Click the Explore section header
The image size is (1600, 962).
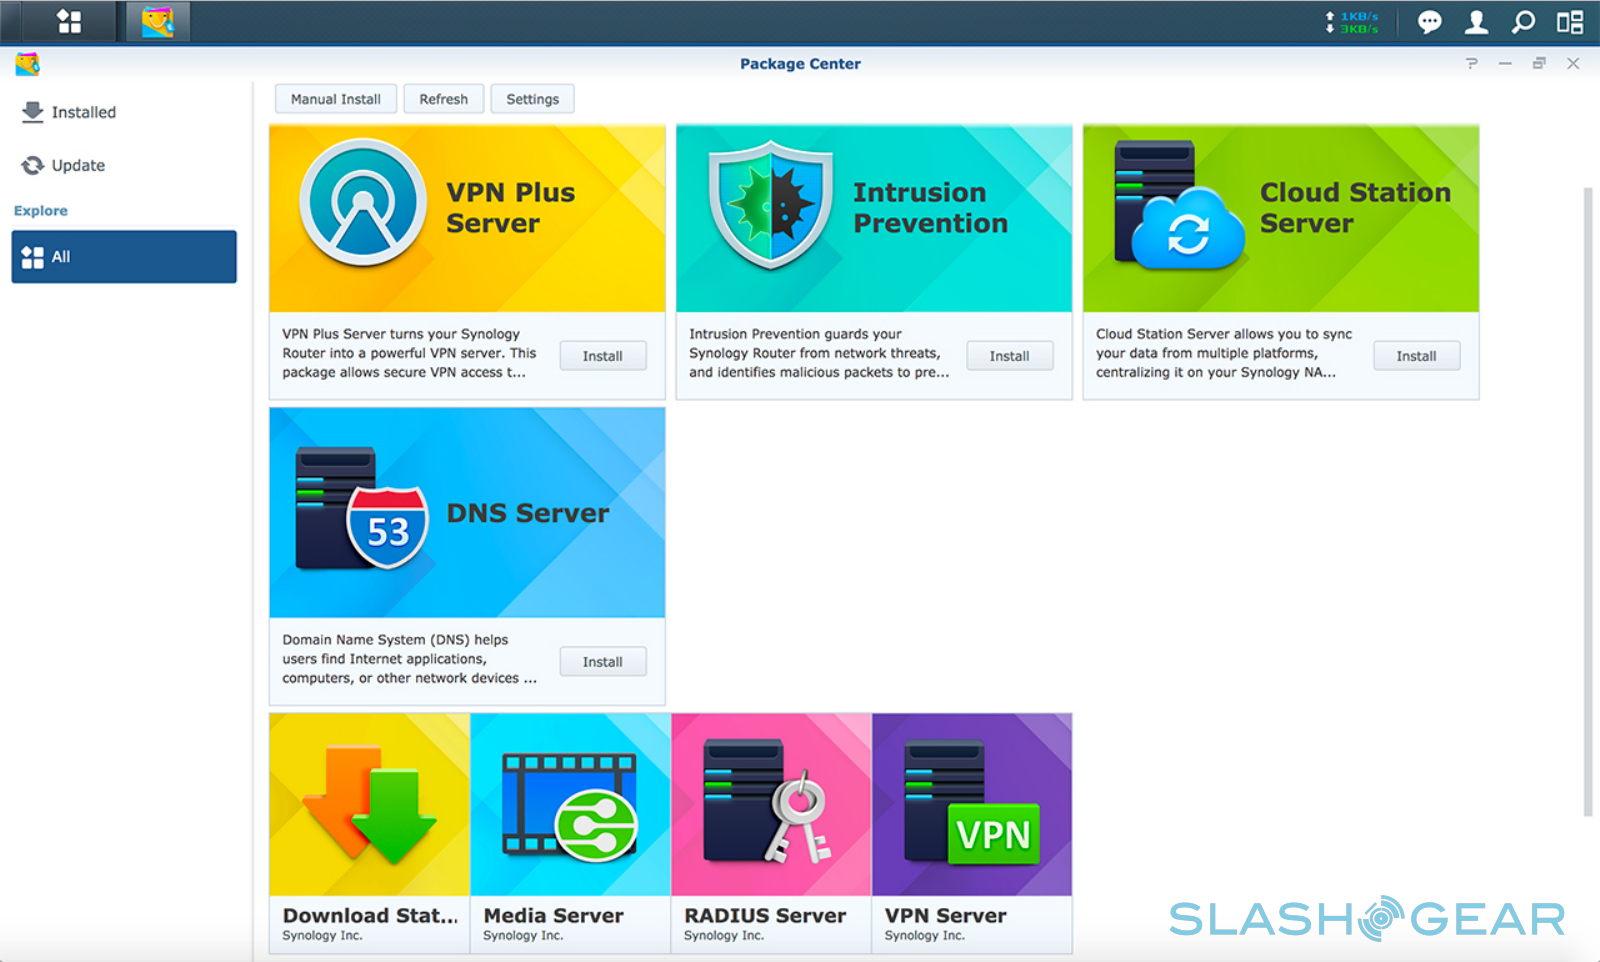coord(41,211)
